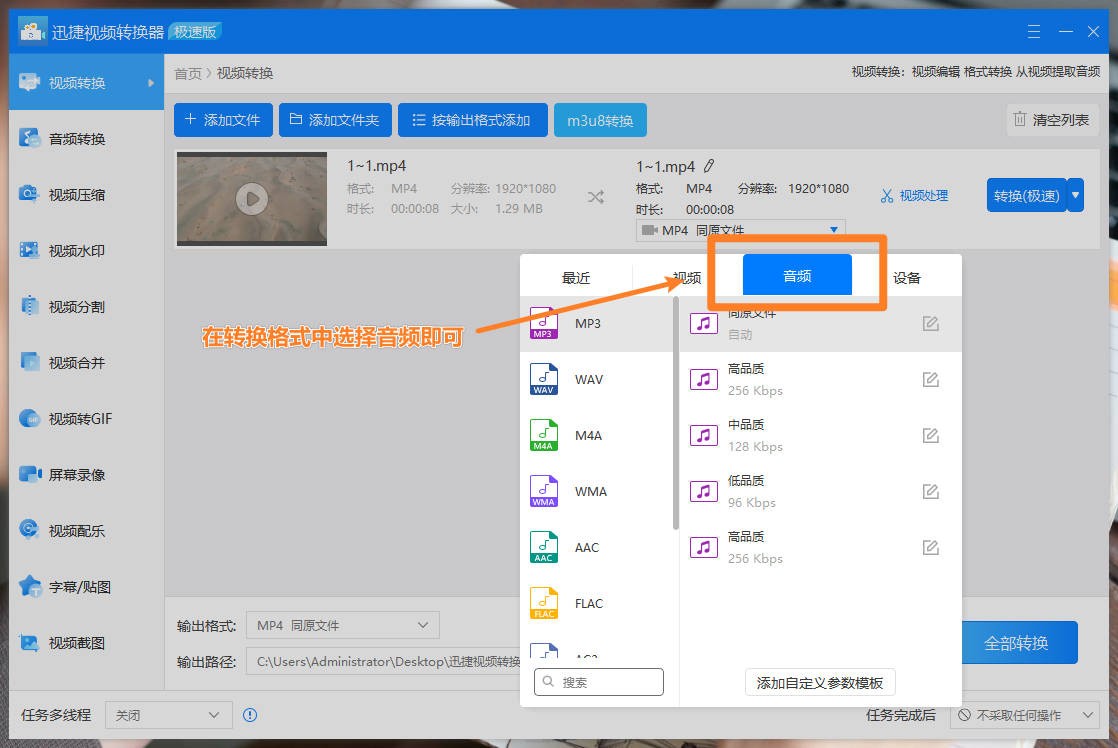Select the 最近 tab in the format panel
The height and width of the screenshot is (748, 1118).
576,278
